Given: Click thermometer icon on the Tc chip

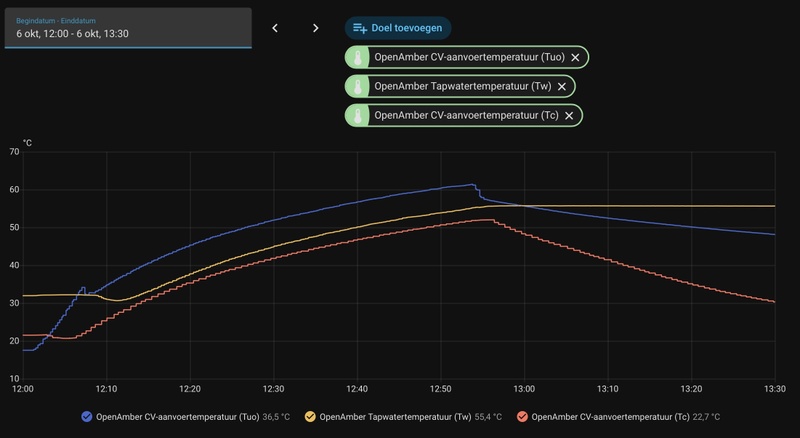Looking at the screenshot, I should click(x=358, y=115).
